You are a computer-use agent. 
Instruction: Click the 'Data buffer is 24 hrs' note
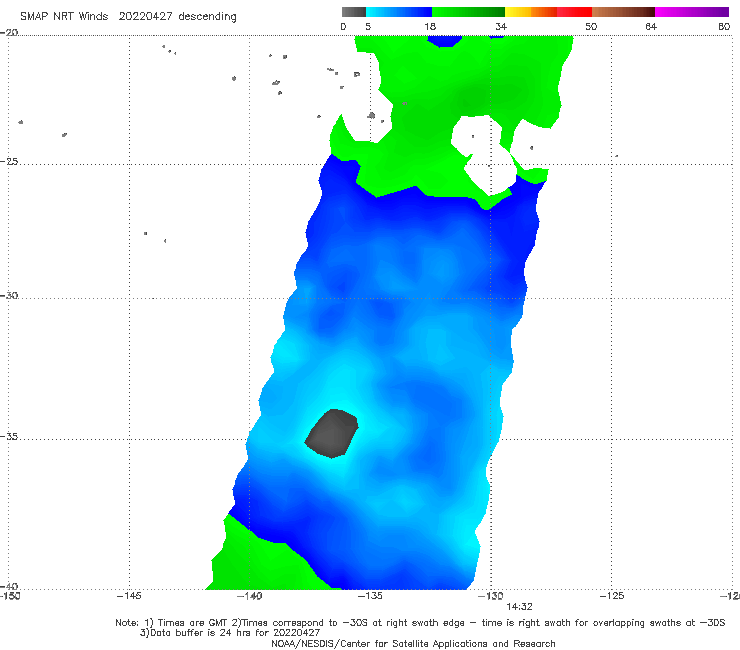[230, 633]
